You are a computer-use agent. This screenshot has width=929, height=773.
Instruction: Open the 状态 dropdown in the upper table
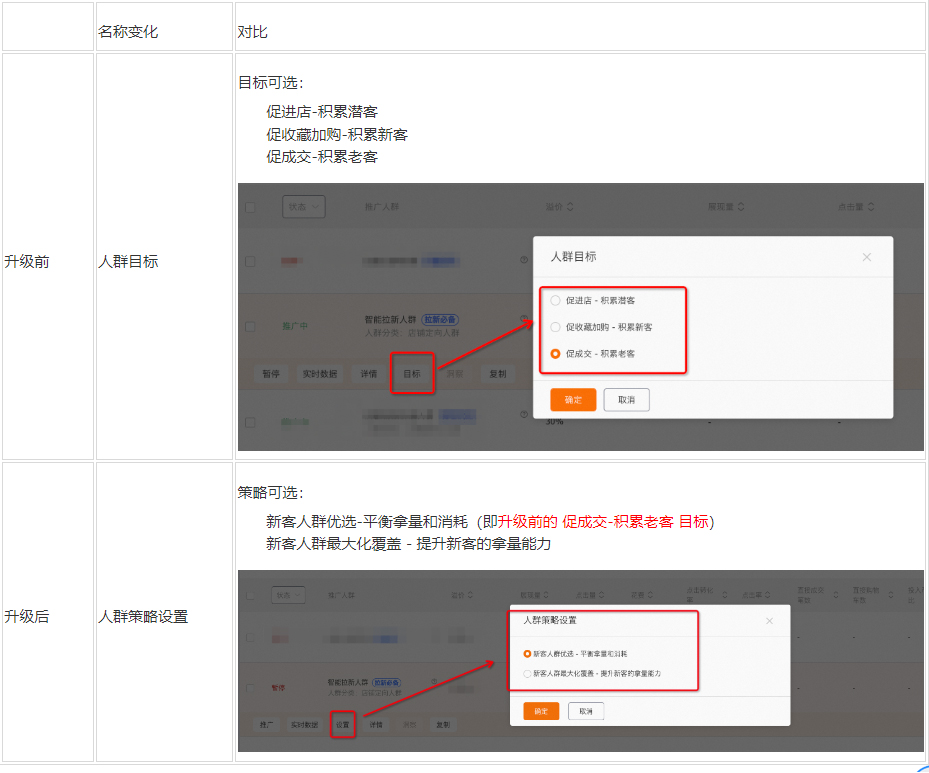coord(304,207)
